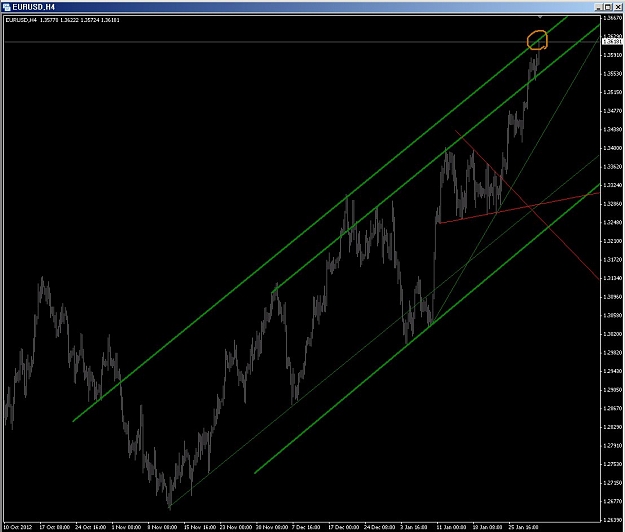This screenshot has height=532, width=625.
Task: Click the 3 Jan 16:00 time label
Action: point(414,527)
